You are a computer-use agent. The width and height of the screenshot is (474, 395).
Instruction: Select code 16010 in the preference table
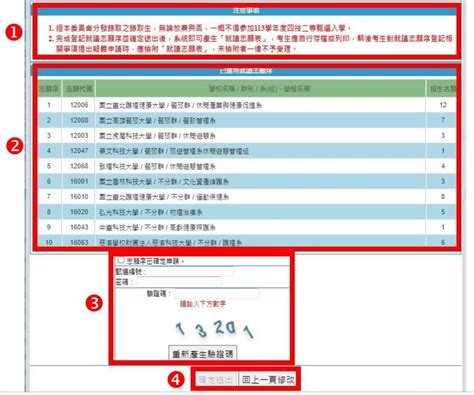(x=79, y=197)
